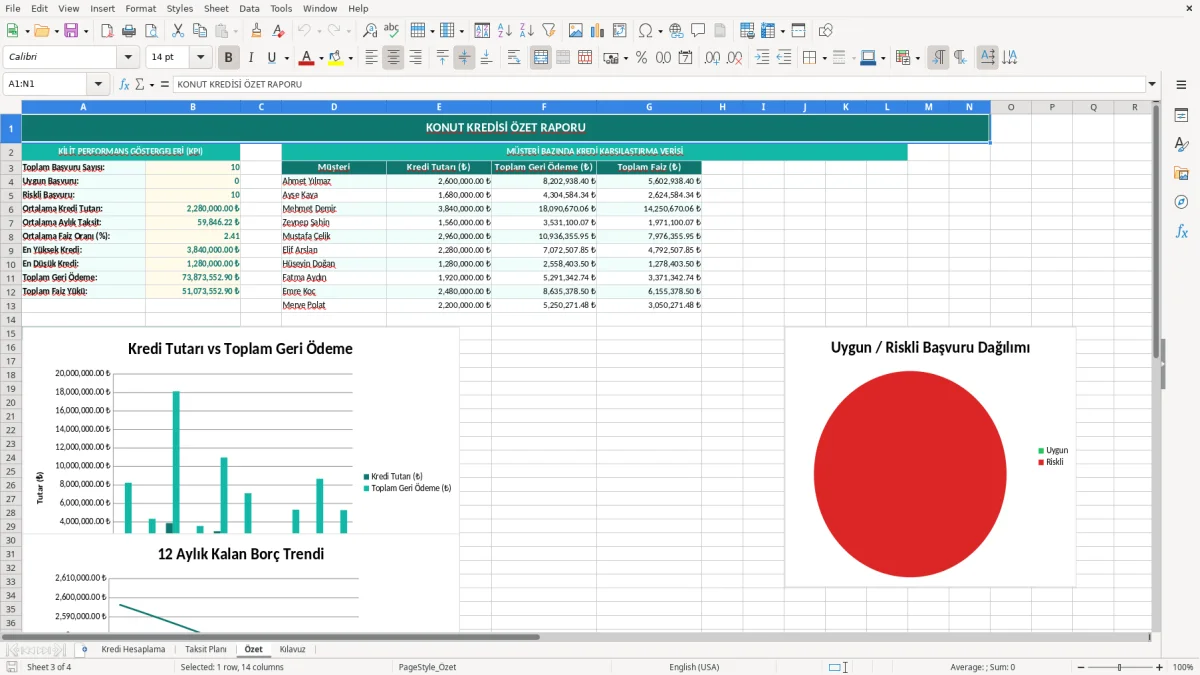Toggle Italic formatting

coord(250,58)
